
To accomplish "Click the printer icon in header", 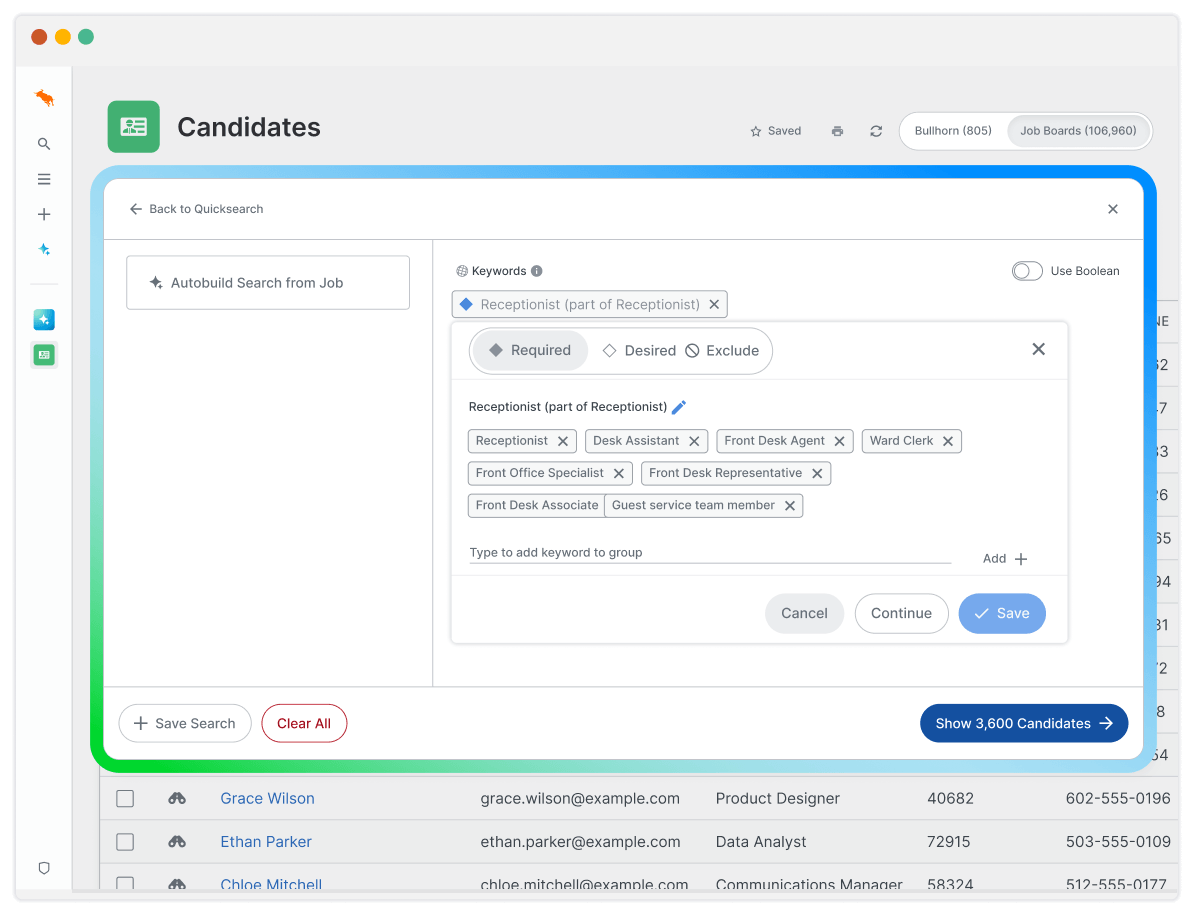I will pos(837,131).
